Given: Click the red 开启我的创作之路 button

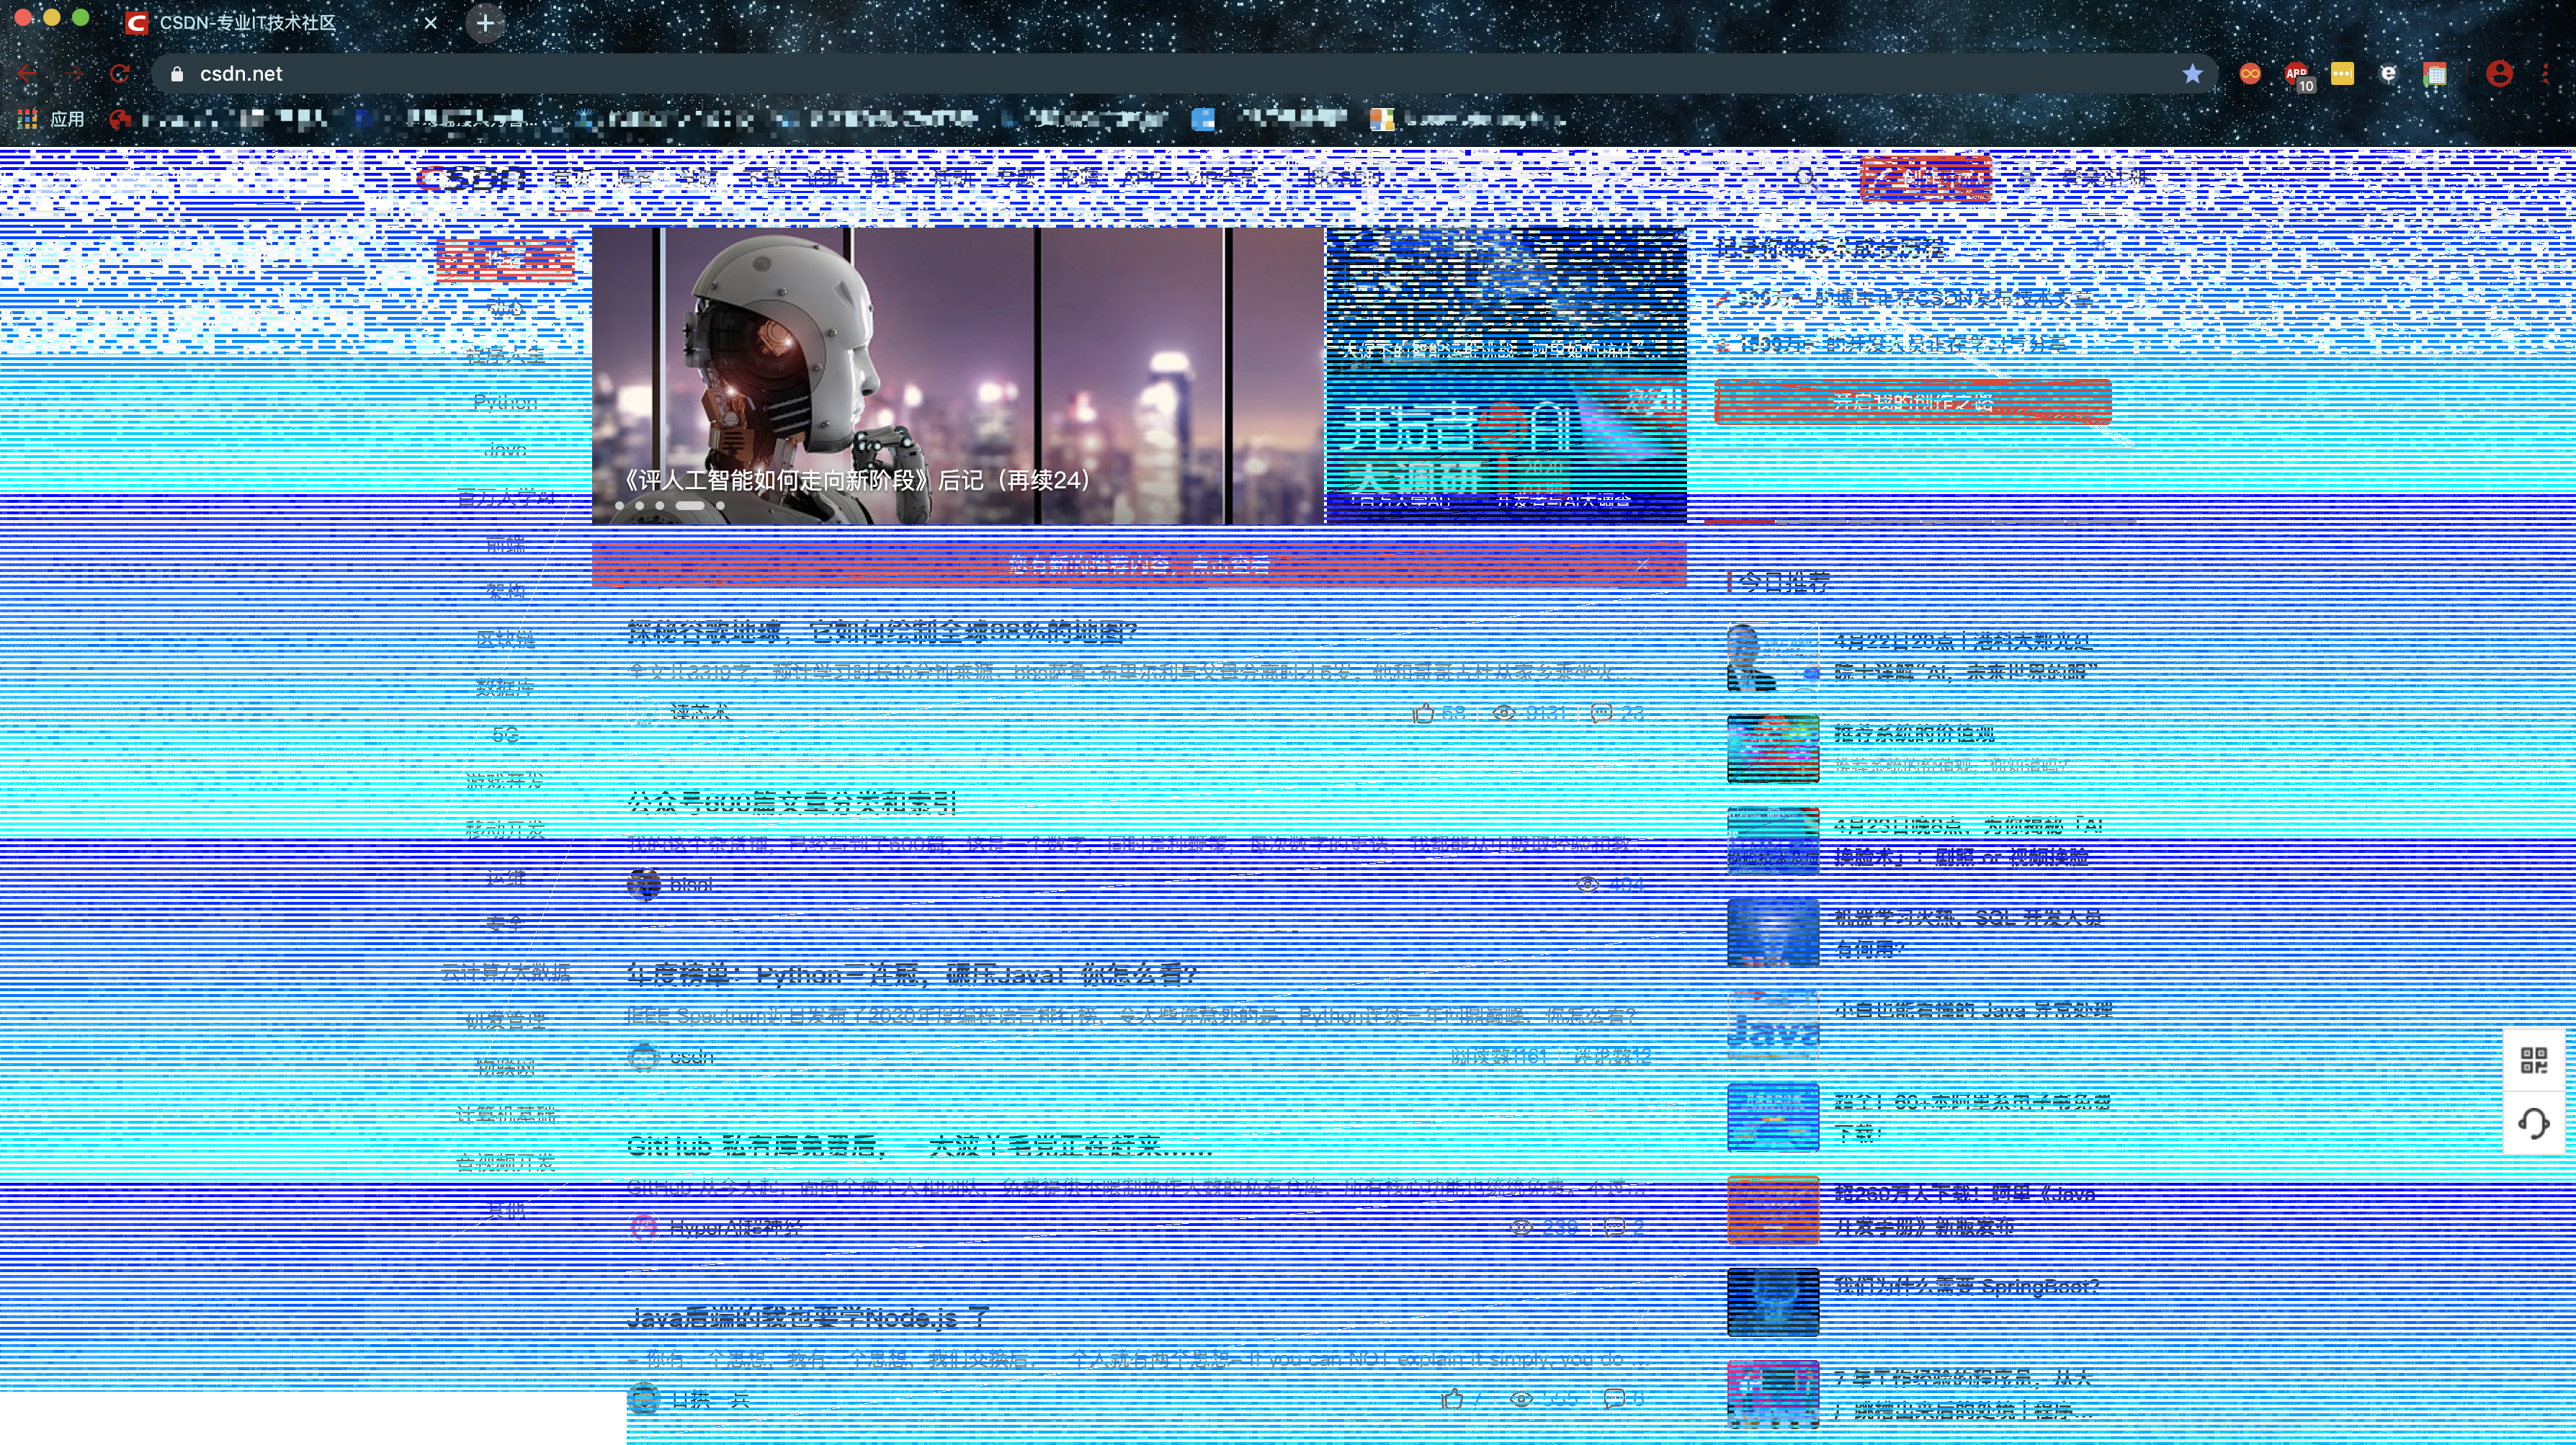Looking at the screenshot, I should 1912,402.
